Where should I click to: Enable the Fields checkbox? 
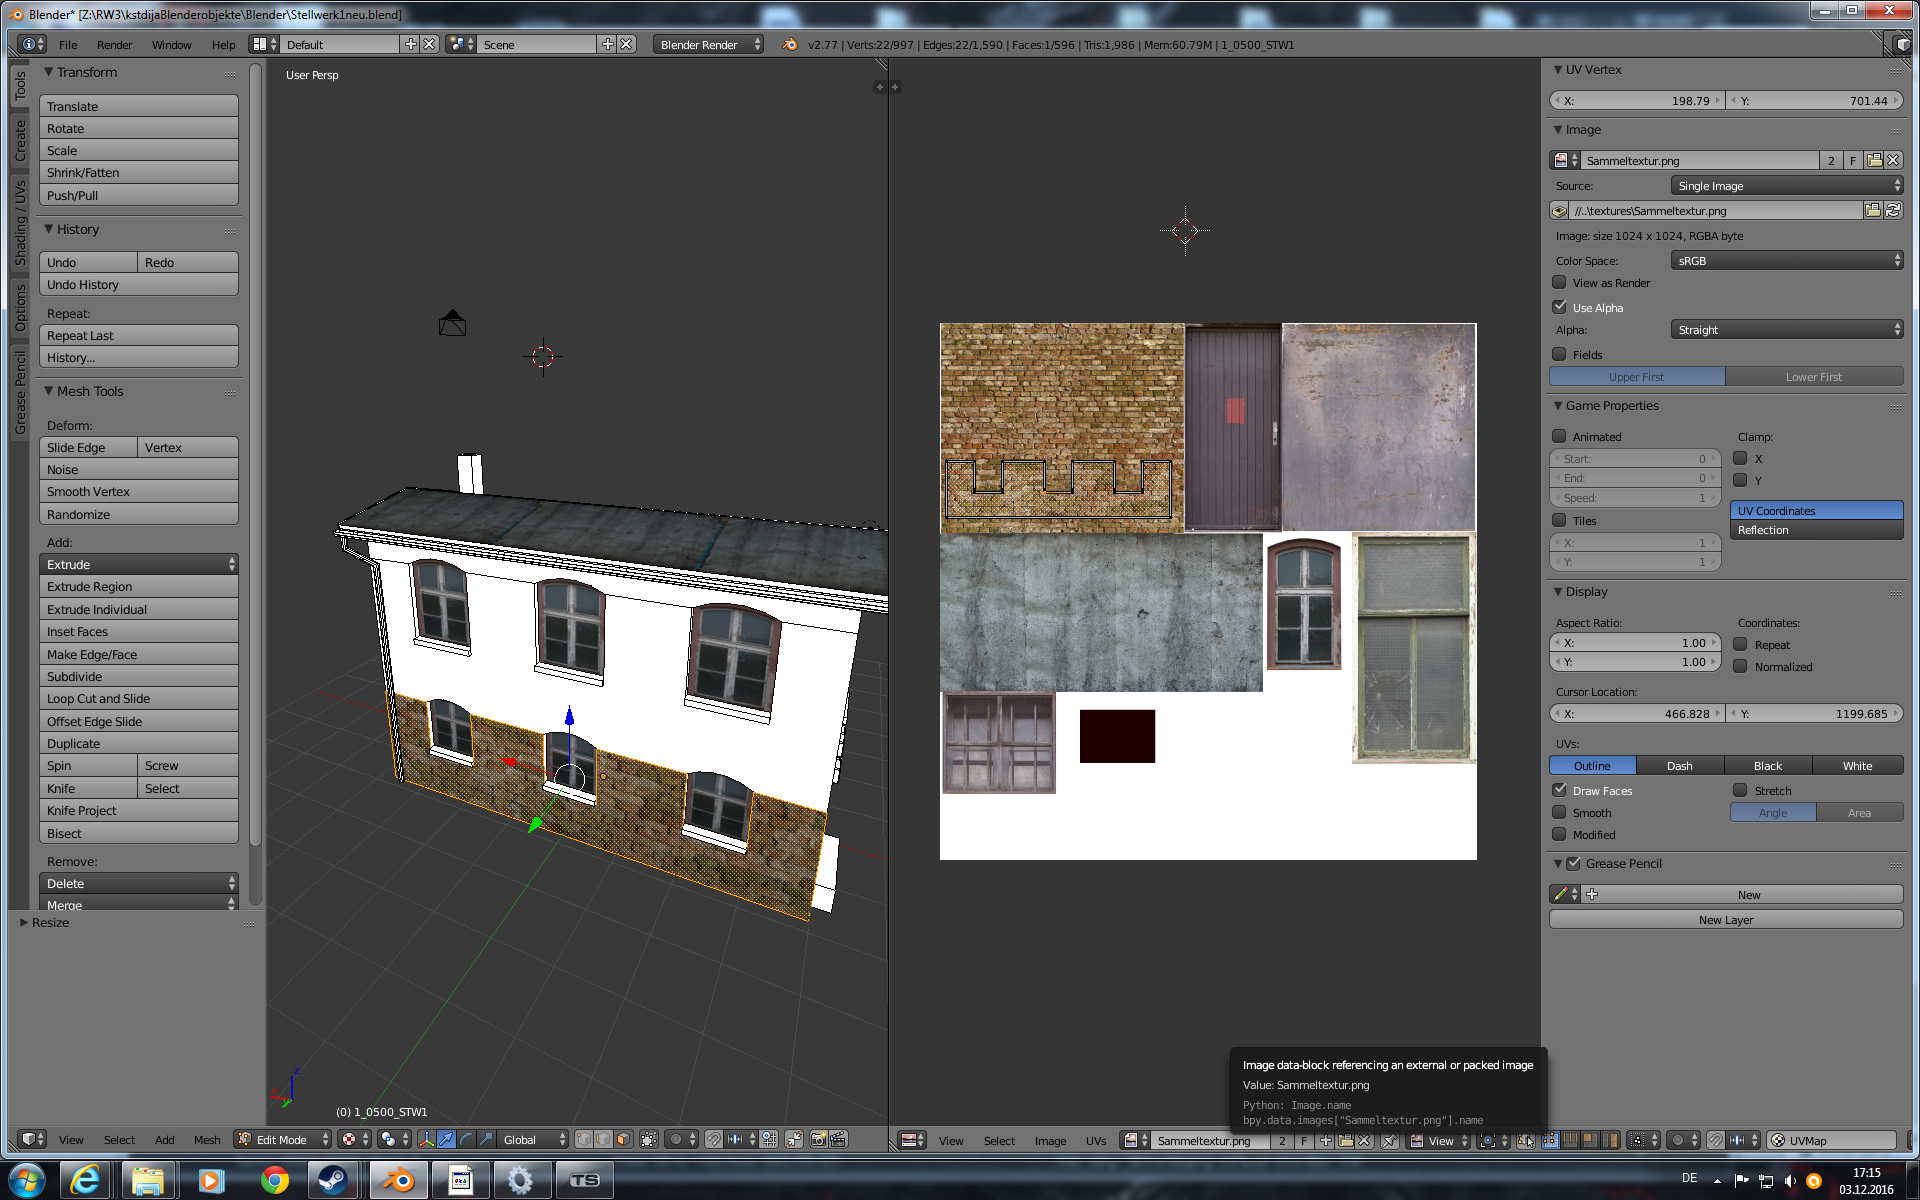tap(1559, 354)
